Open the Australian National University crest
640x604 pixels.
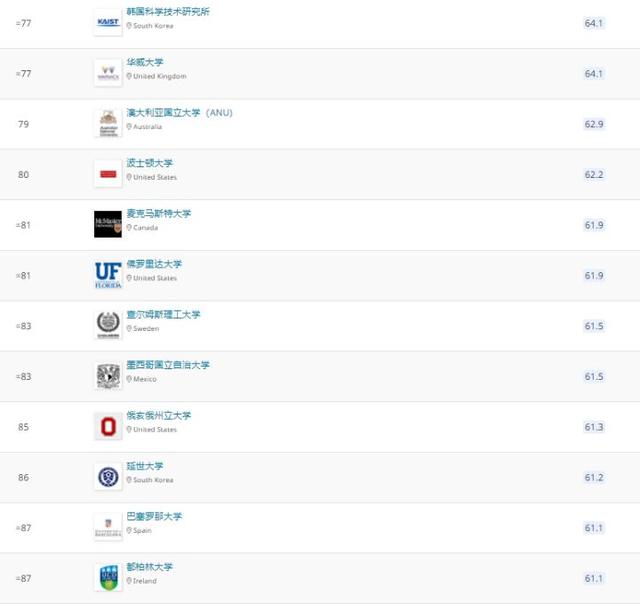click(x=108, y=123)
